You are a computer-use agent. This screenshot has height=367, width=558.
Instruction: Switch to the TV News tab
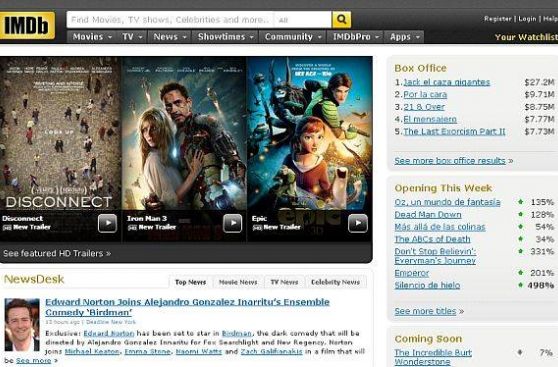pos(284,282)
